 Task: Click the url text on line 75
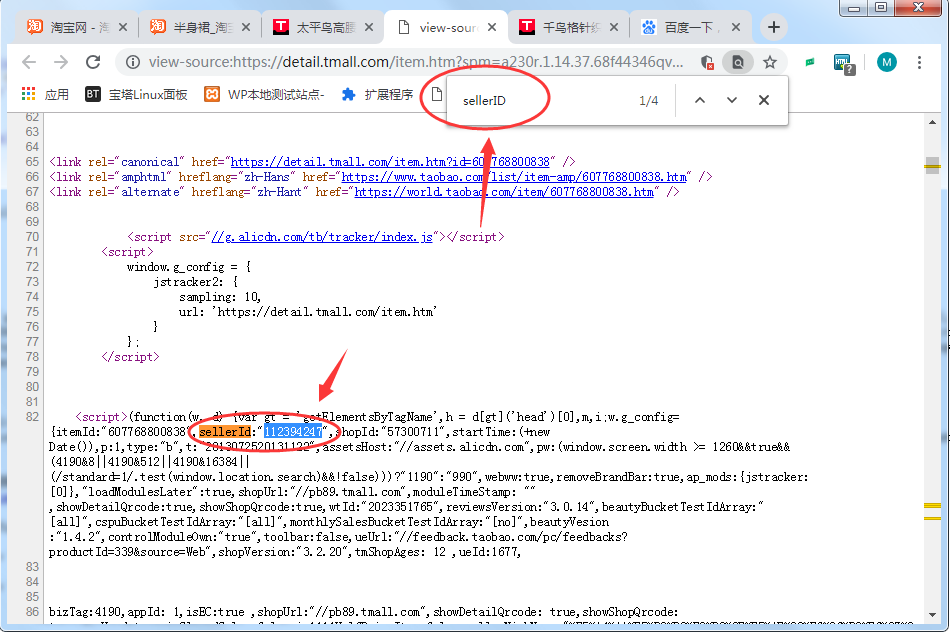tap(308, 312)
